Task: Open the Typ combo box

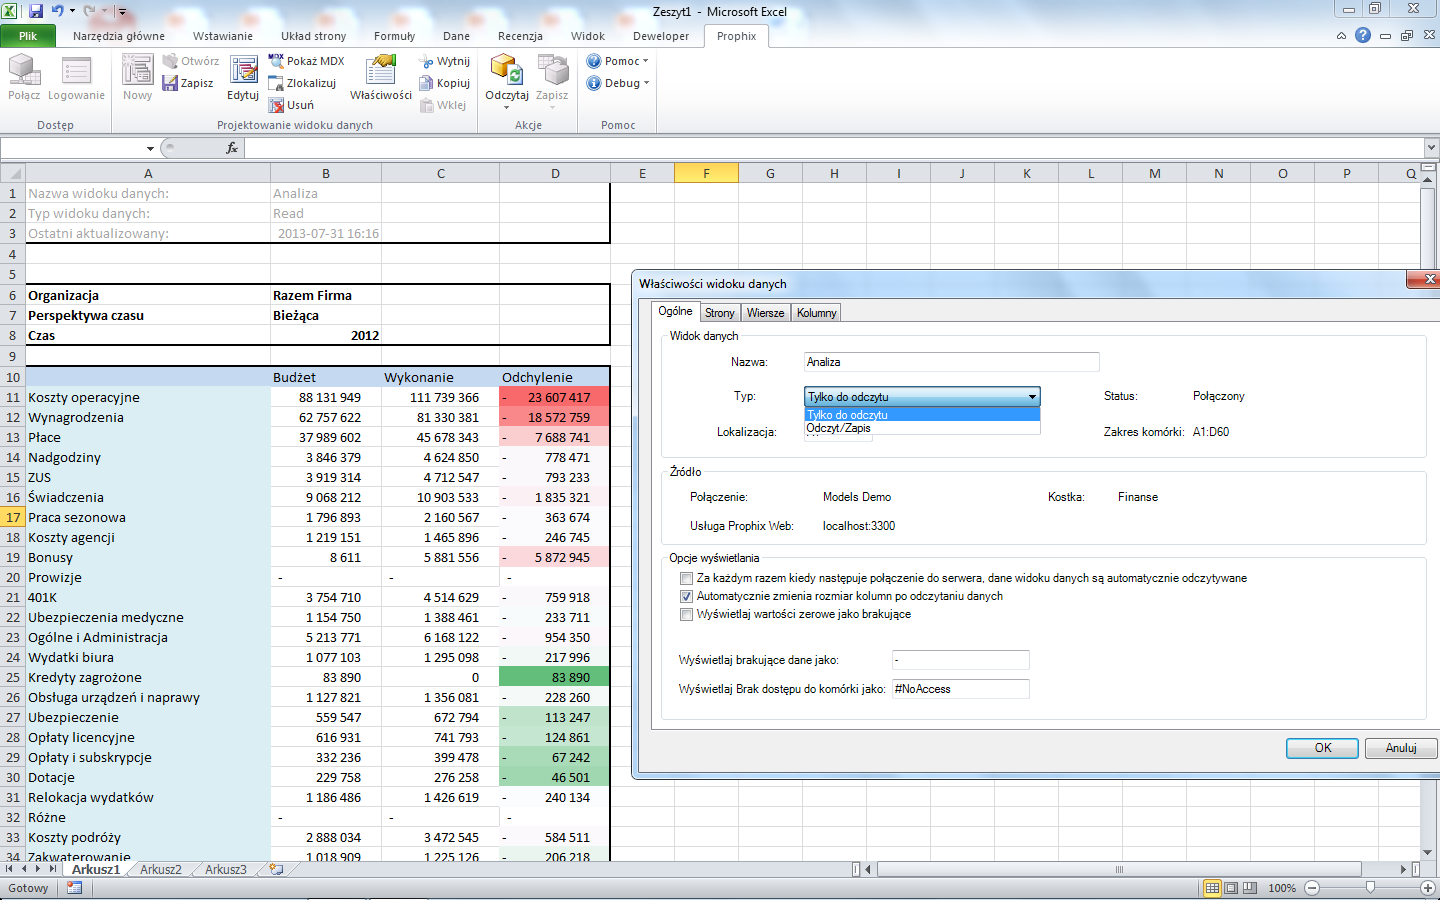Action: pyautogui.click(x=922, y=397)
